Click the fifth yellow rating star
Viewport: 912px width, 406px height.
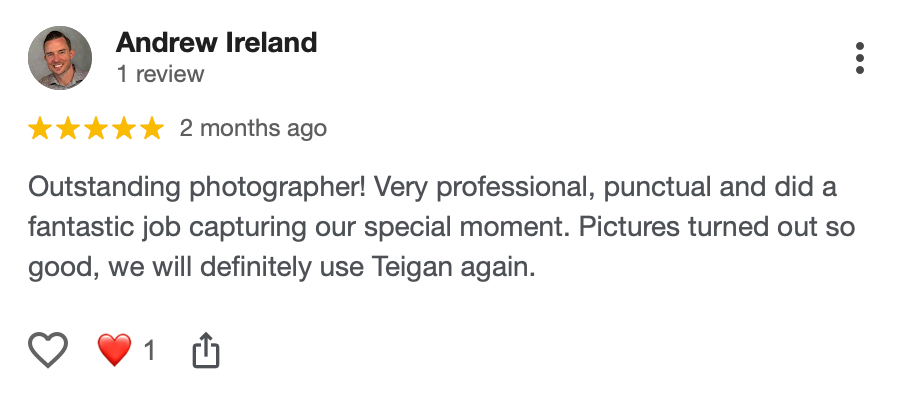(x=152, y=128)
